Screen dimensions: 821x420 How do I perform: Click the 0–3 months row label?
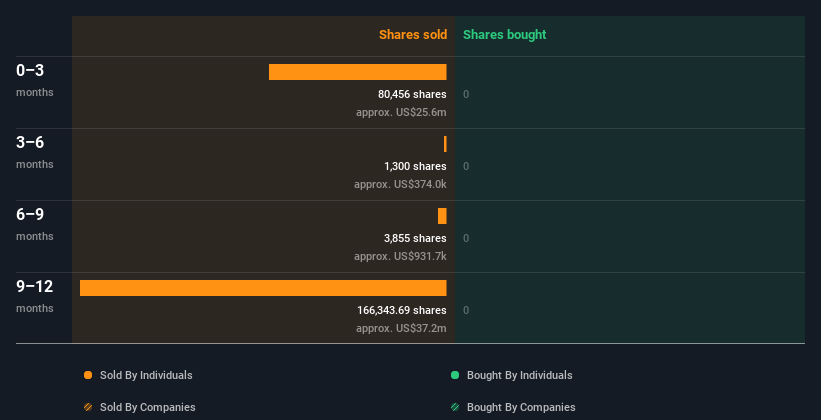click(x=35, y=80)
